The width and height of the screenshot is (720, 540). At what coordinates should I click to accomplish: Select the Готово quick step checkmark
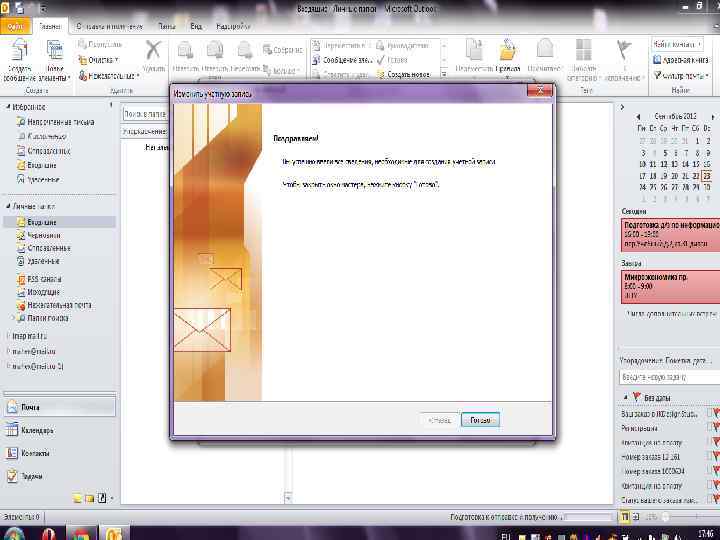click(x=392, y=60)
